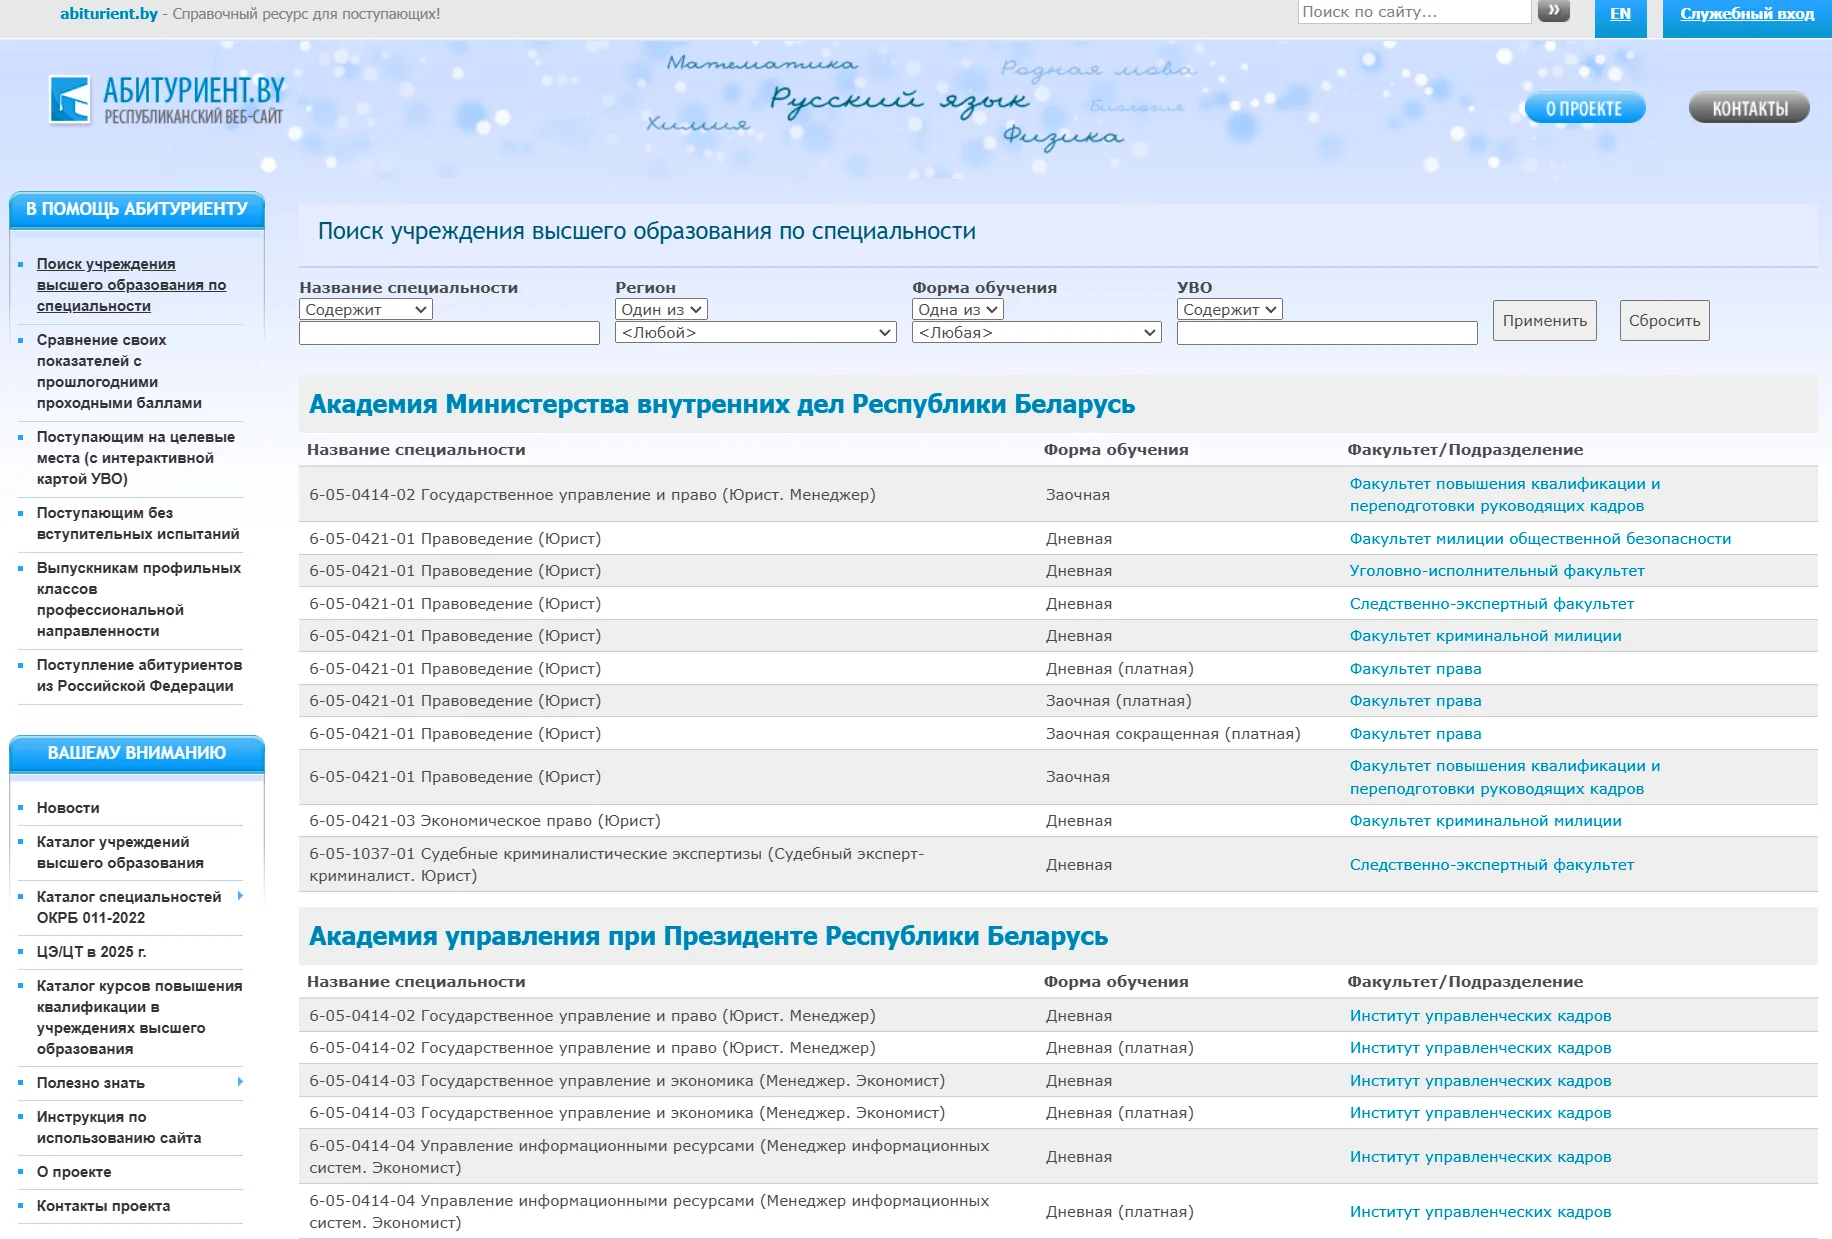Viewport: 1832px width, 1239px height.
Task: Open Факультет криминальной милиции link in Экономическое право row
Action: pos(1485,821)
